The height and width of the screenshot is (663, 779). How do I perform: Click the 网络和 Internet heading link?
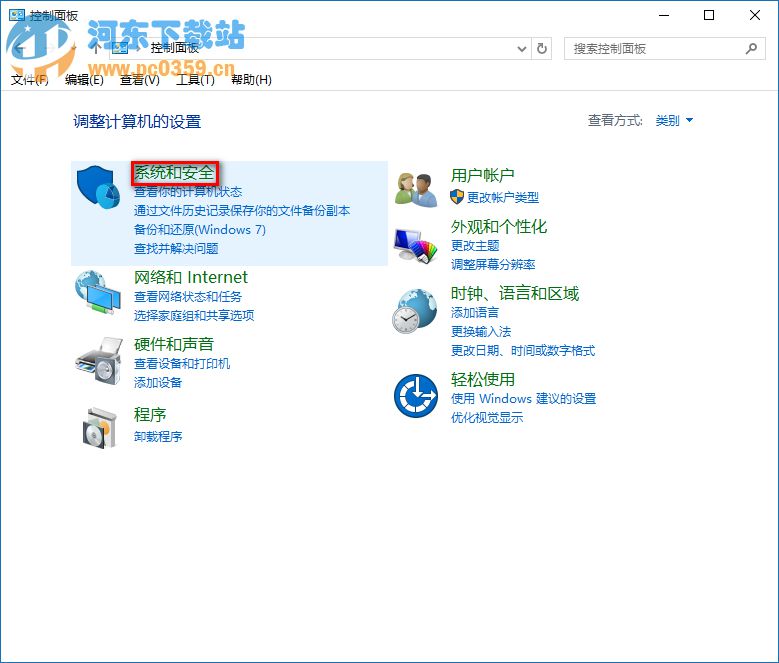pos(191,277)
